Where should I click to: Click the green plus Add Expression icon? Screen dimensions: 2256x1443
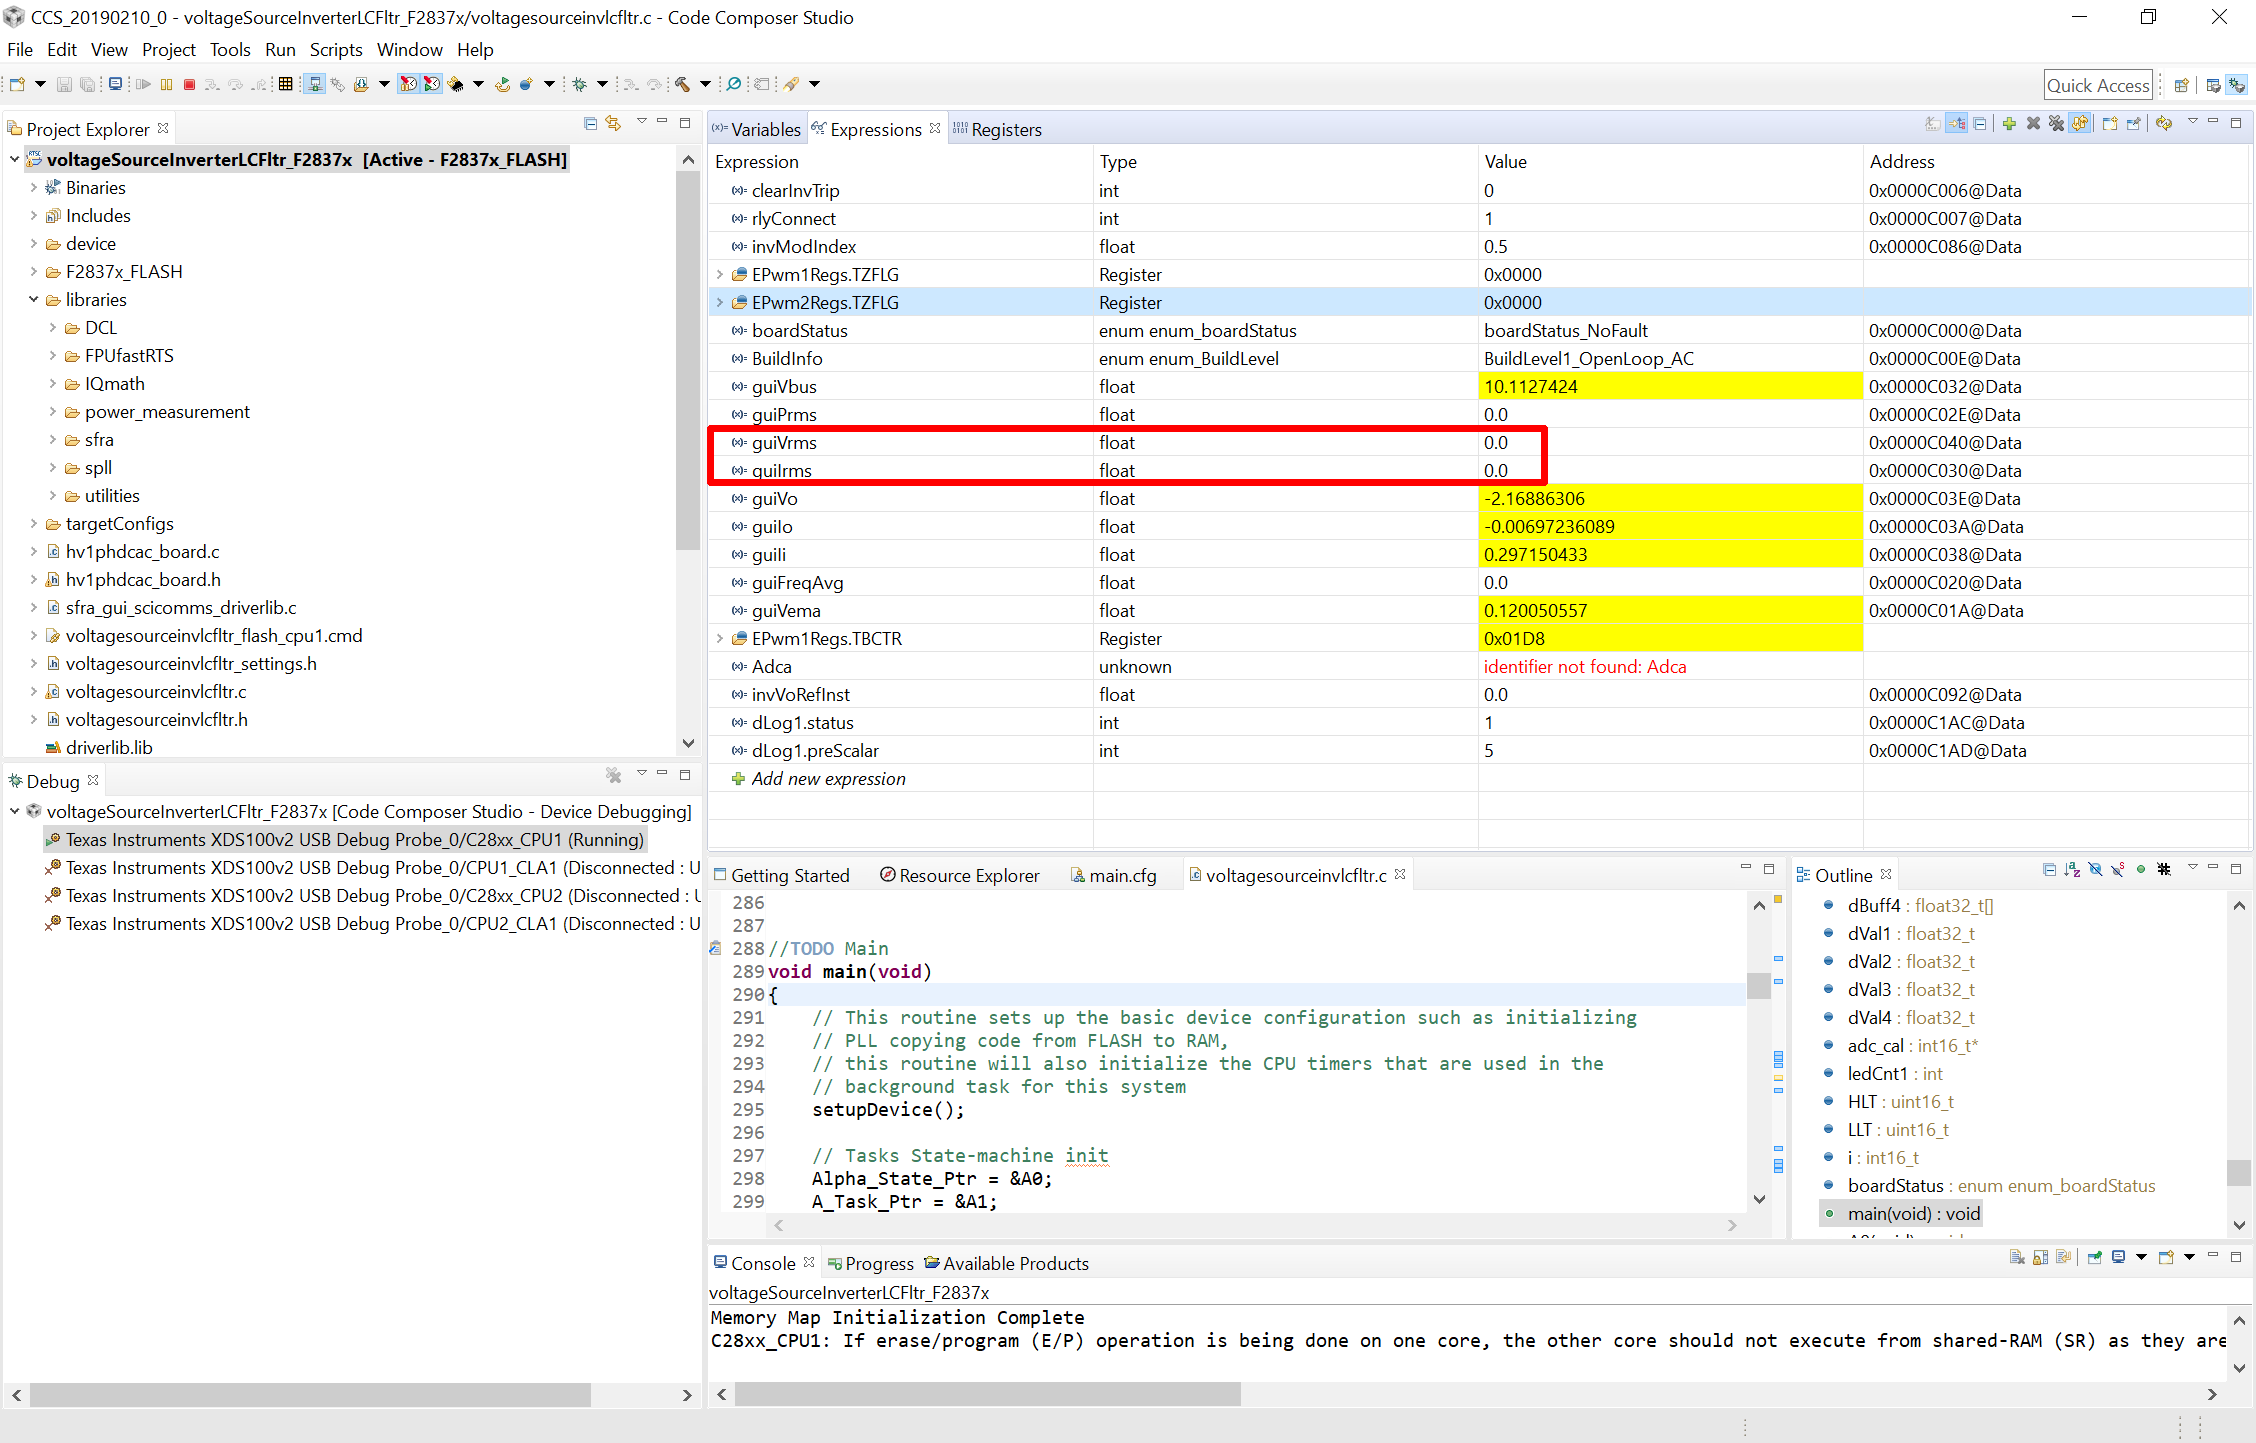(2009, 124)
